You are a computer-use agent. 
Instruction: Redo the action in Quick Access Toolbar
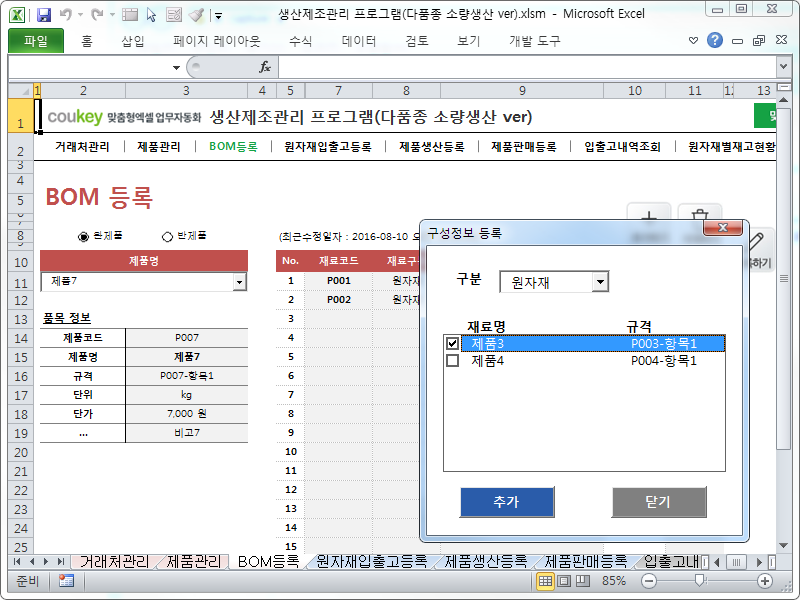pyautogui.click(x=97, y=15)
